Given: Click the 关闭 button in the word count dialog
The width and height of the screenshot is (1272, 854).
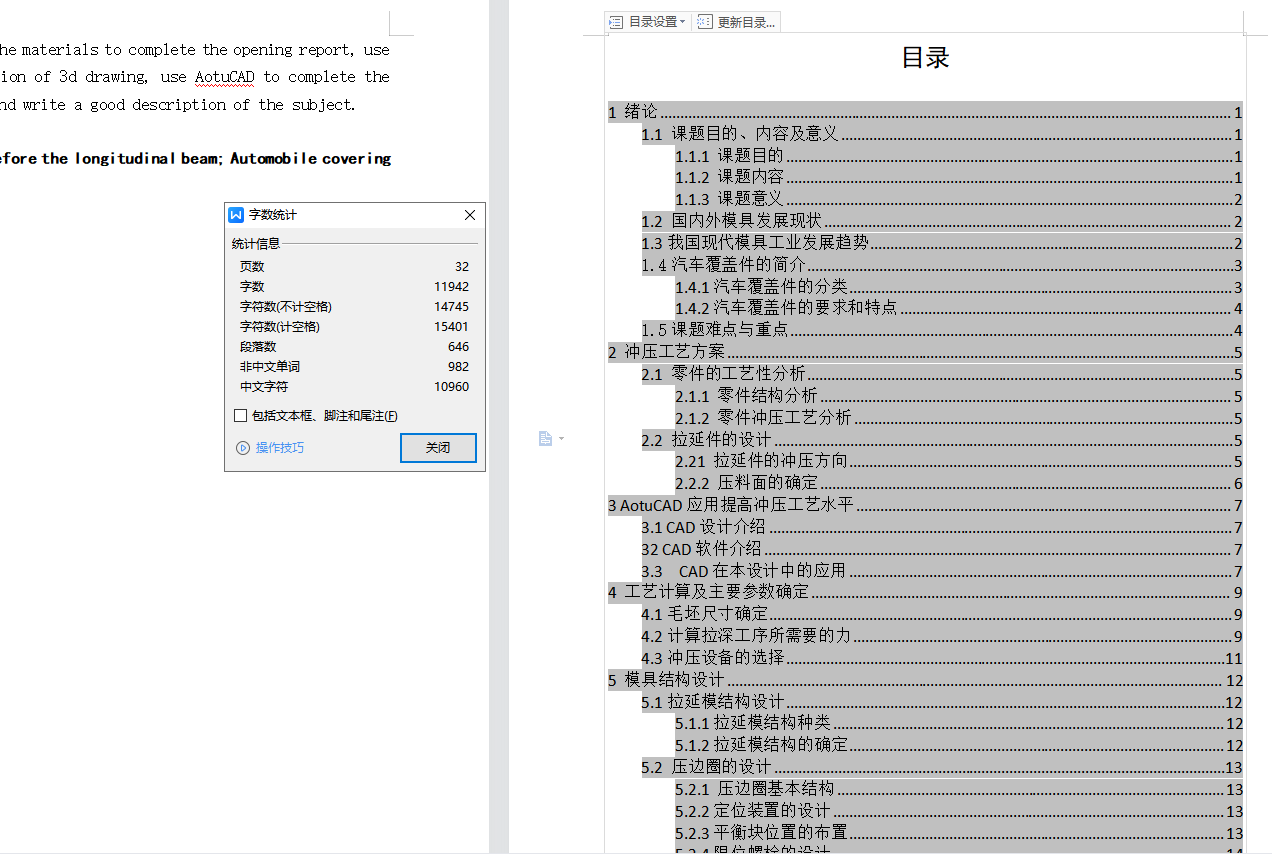Looking at the screenshot, I should click(438, 447).
